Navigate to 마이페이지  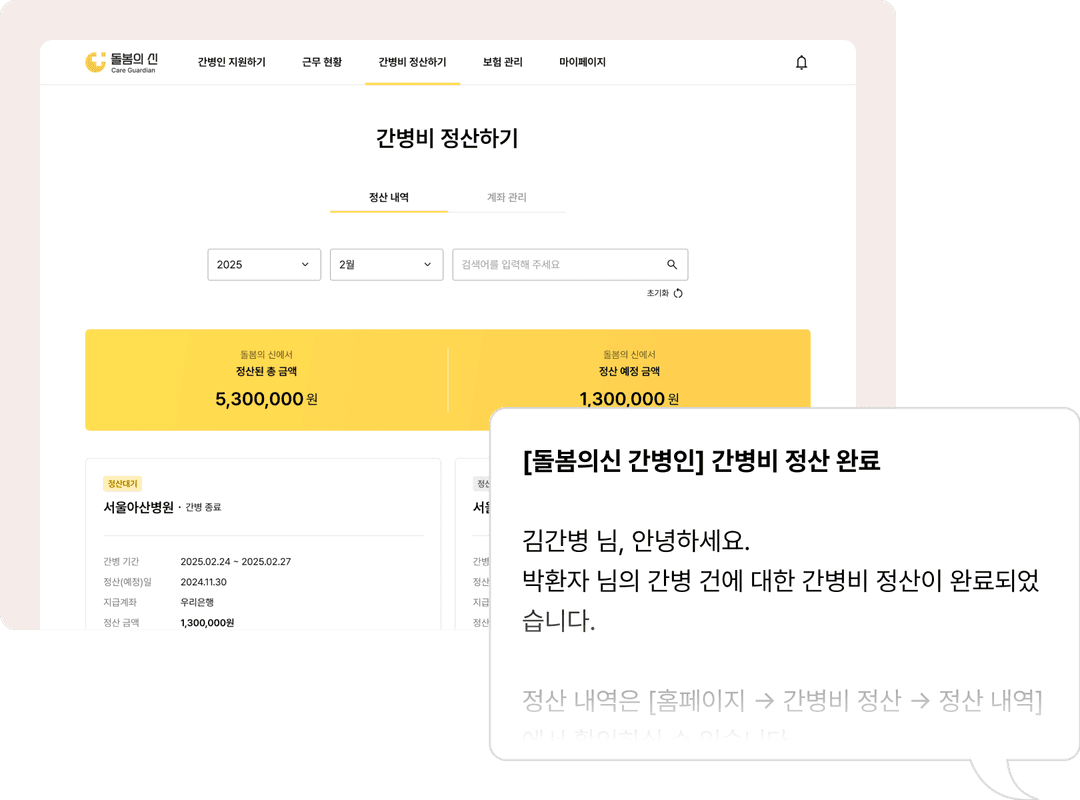pyautogui.click(x=582, y=62)
